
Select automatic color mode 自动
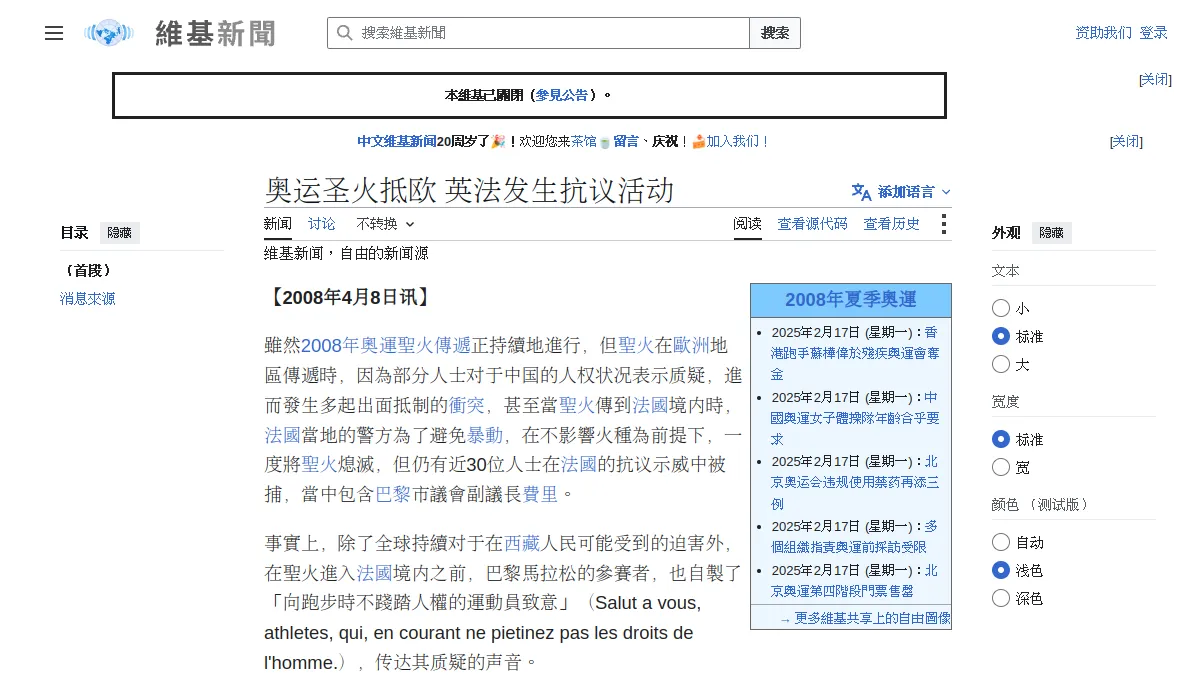tap(1001, 542)
